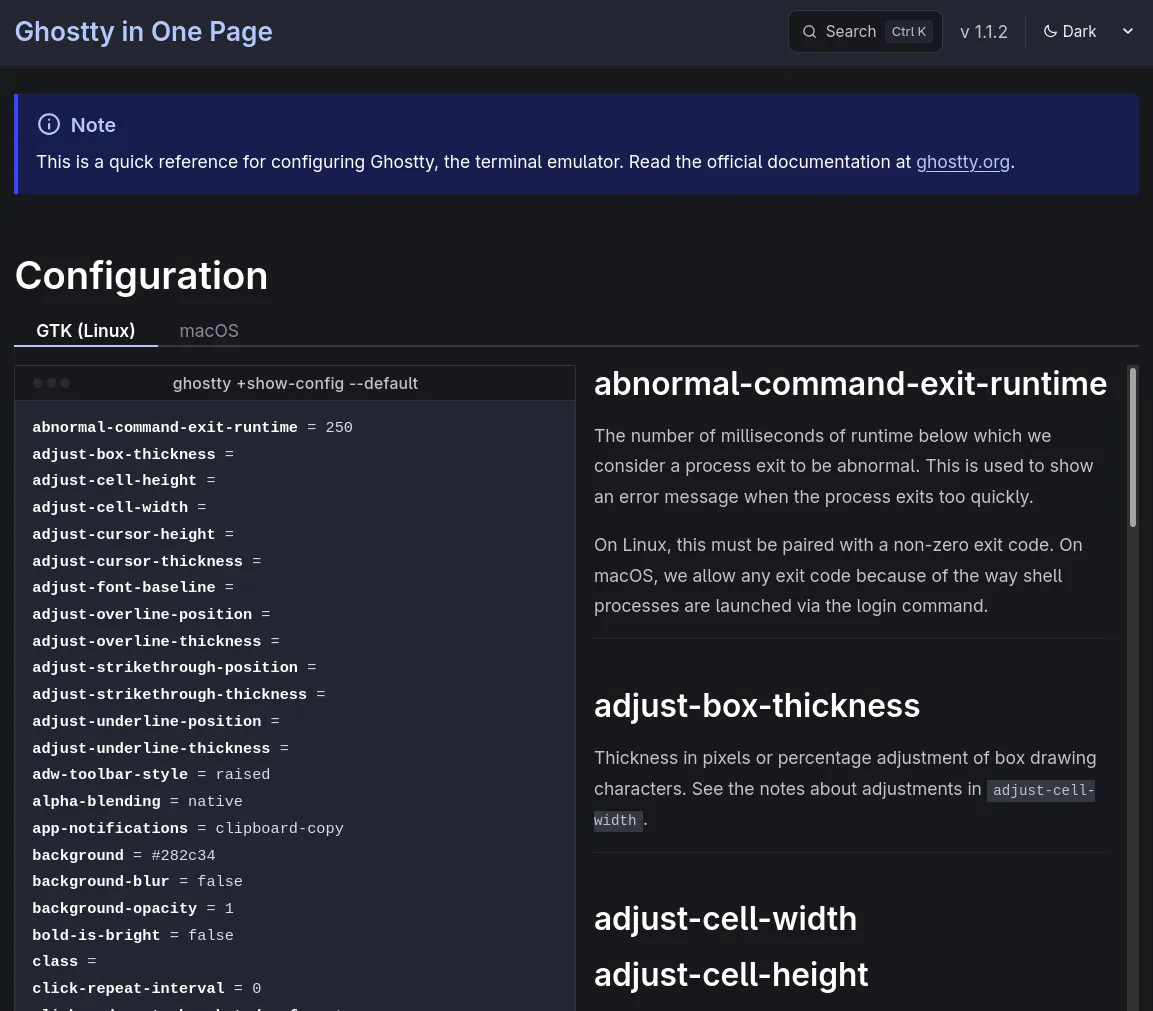Switch to the macOS tab
Image resolution: width=1153 pixels, height=1011 pixels.
click(x=209, y=331)
